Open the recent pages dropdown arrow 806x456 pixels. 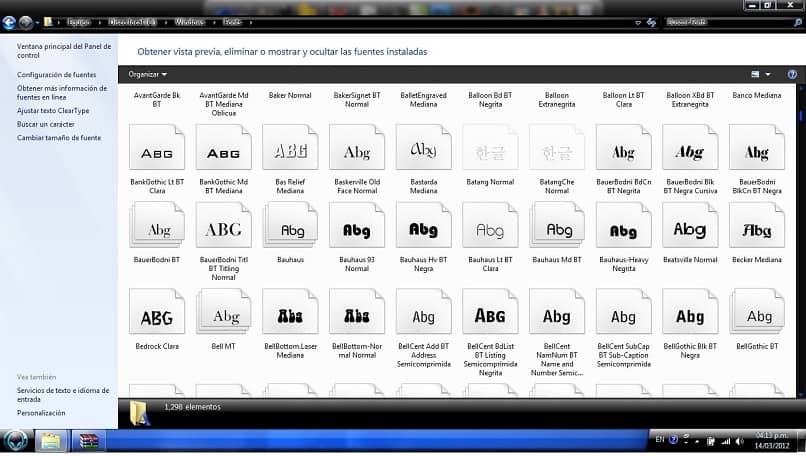pyautogui.click(x=37, y=23)
